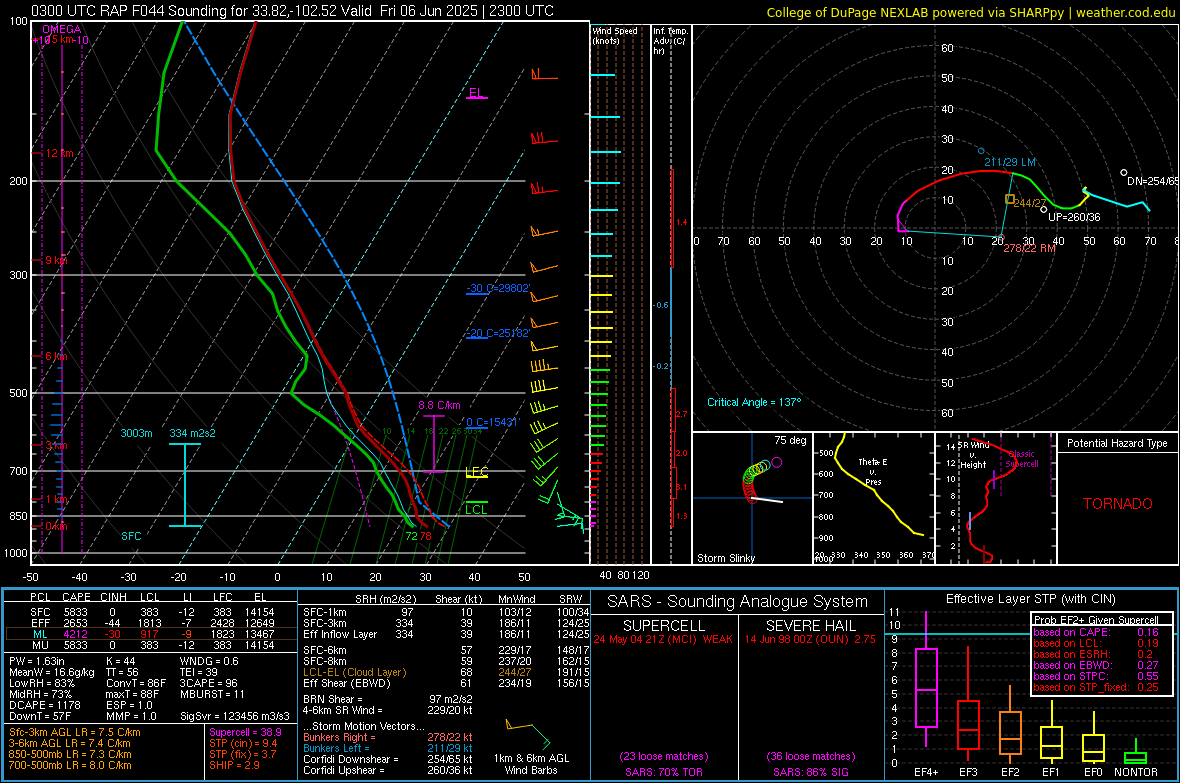Open the Storm Slinky inset panel
This screenshot has width=1180, height=783.
[x=752, y=498]
